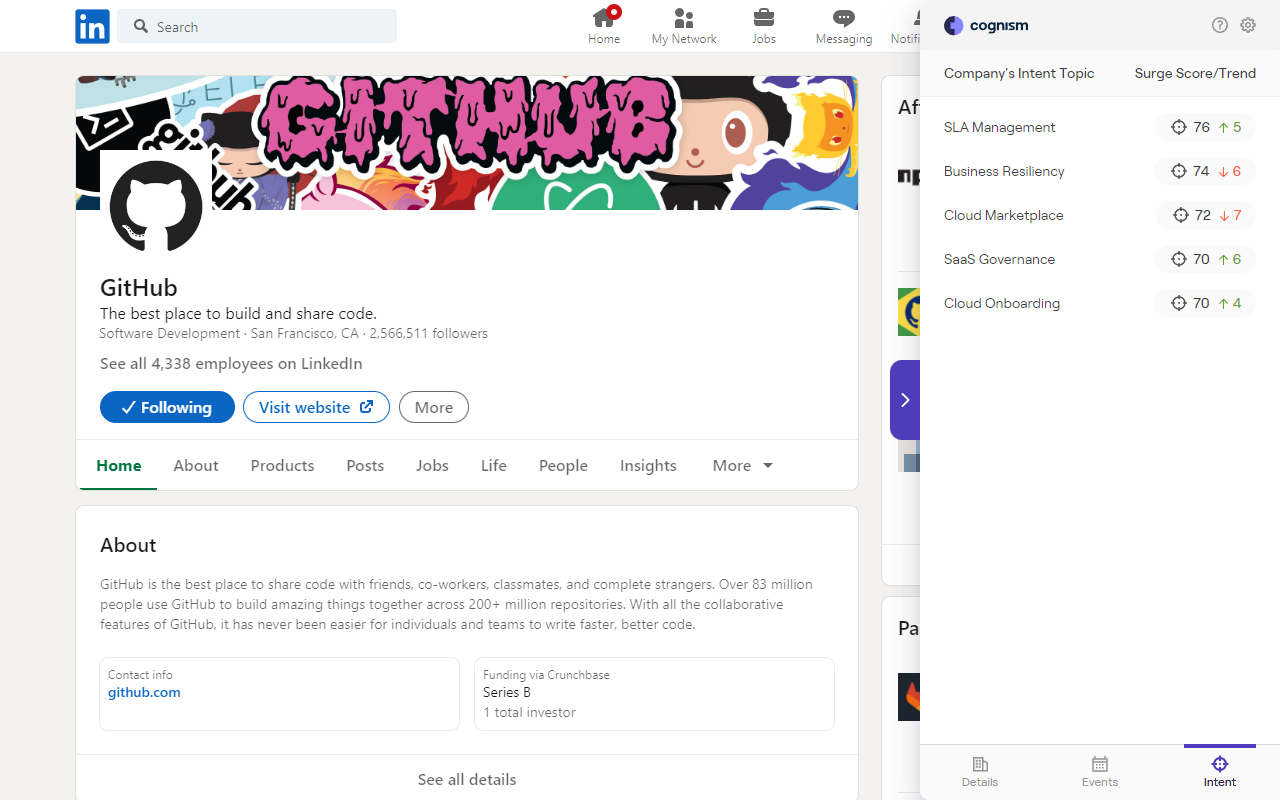Viewport: 1280px width, 800px height.
Task: Open the More button beside Visit website
Action: tap(433, 407)
